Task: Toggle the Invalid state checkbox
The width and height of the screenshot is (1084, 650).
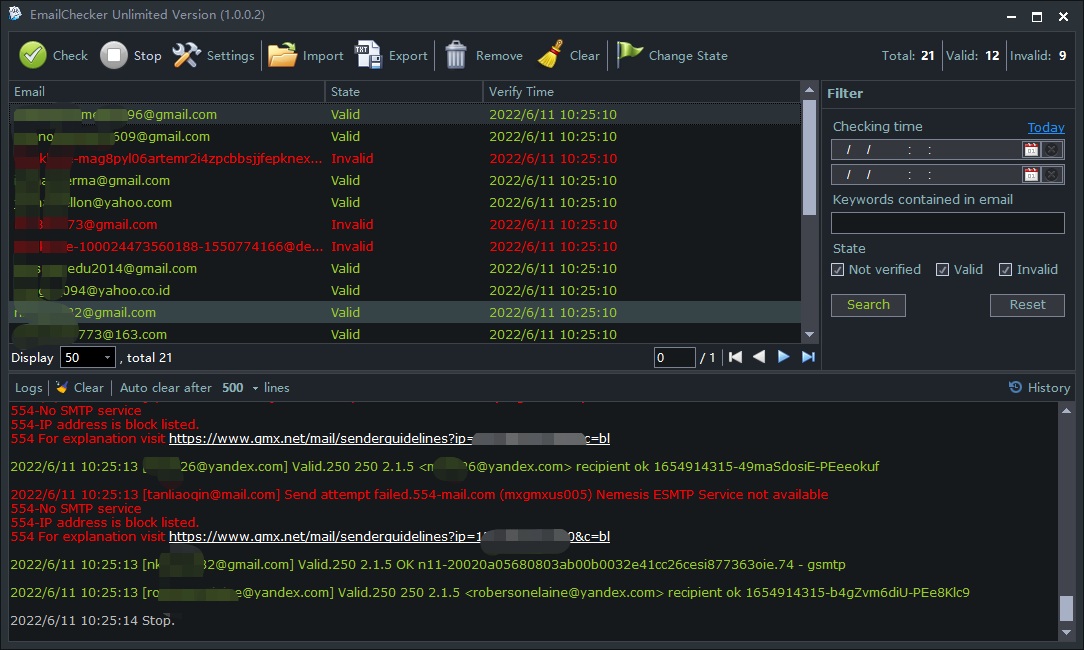Action: pyautogui.click(x=1005, y=270)
